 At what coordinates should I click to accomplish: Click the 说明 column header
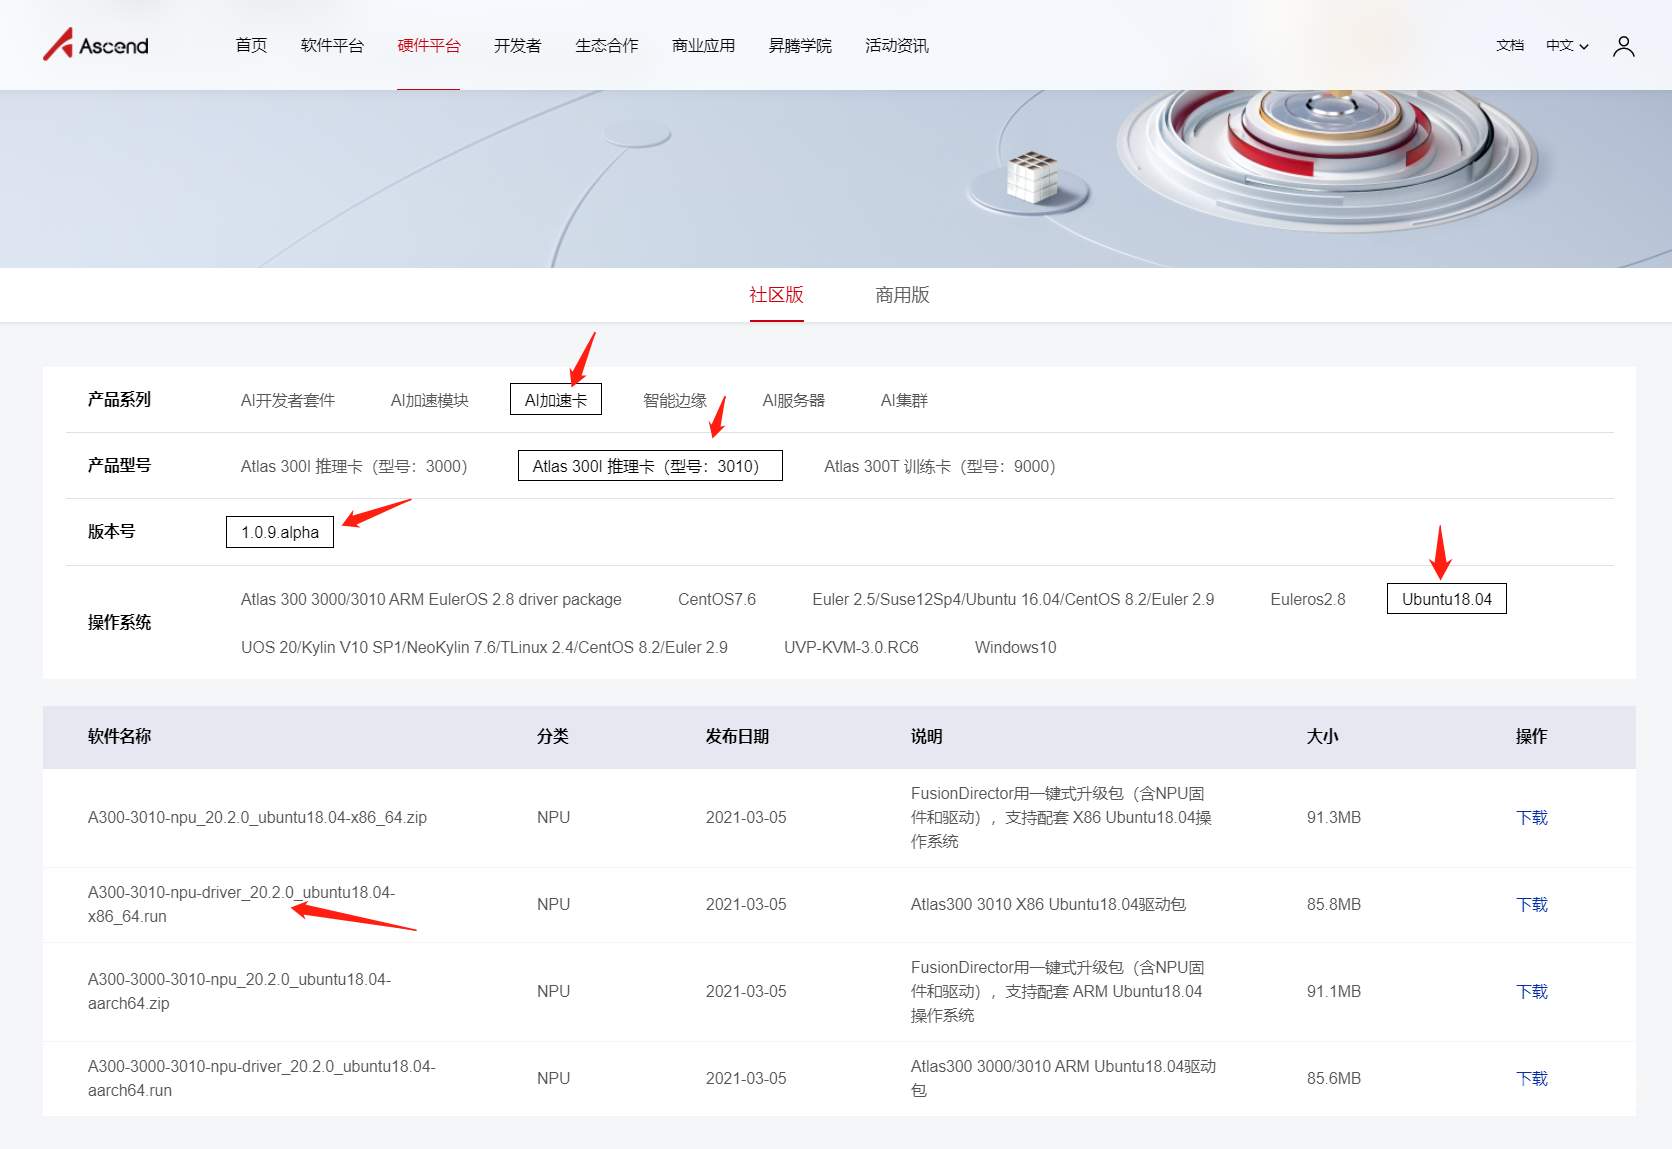[x=927, y=736]
